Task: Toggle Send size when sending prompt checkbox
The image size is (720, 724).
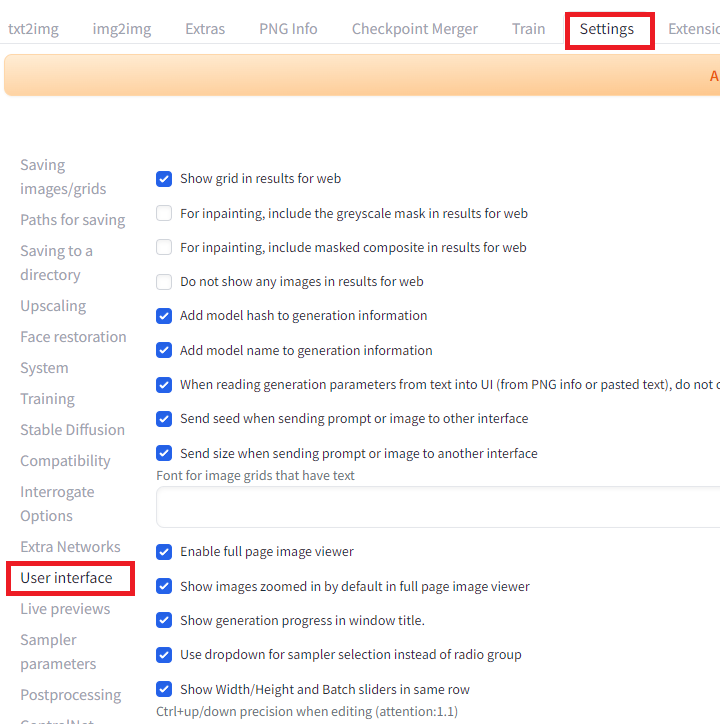Action: point(164,453)
